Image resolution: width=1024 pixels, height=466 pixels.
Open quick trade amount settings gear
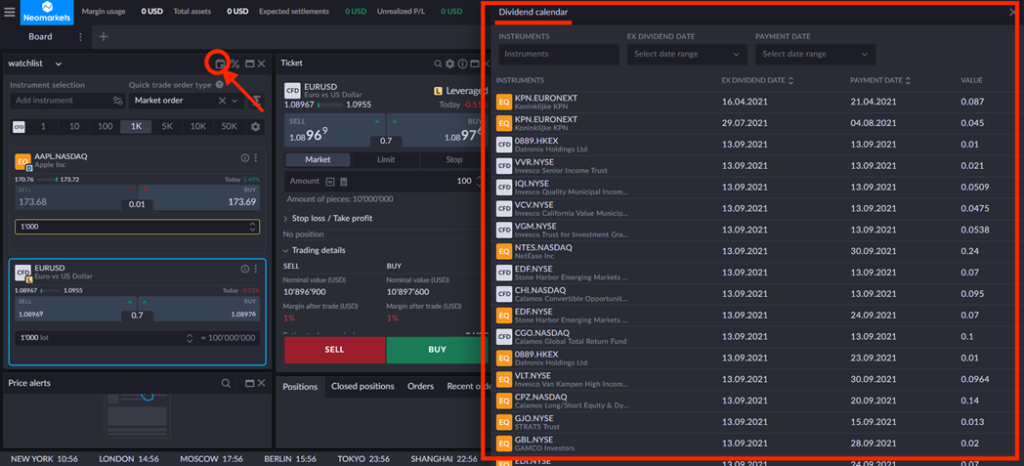(255, 127)
